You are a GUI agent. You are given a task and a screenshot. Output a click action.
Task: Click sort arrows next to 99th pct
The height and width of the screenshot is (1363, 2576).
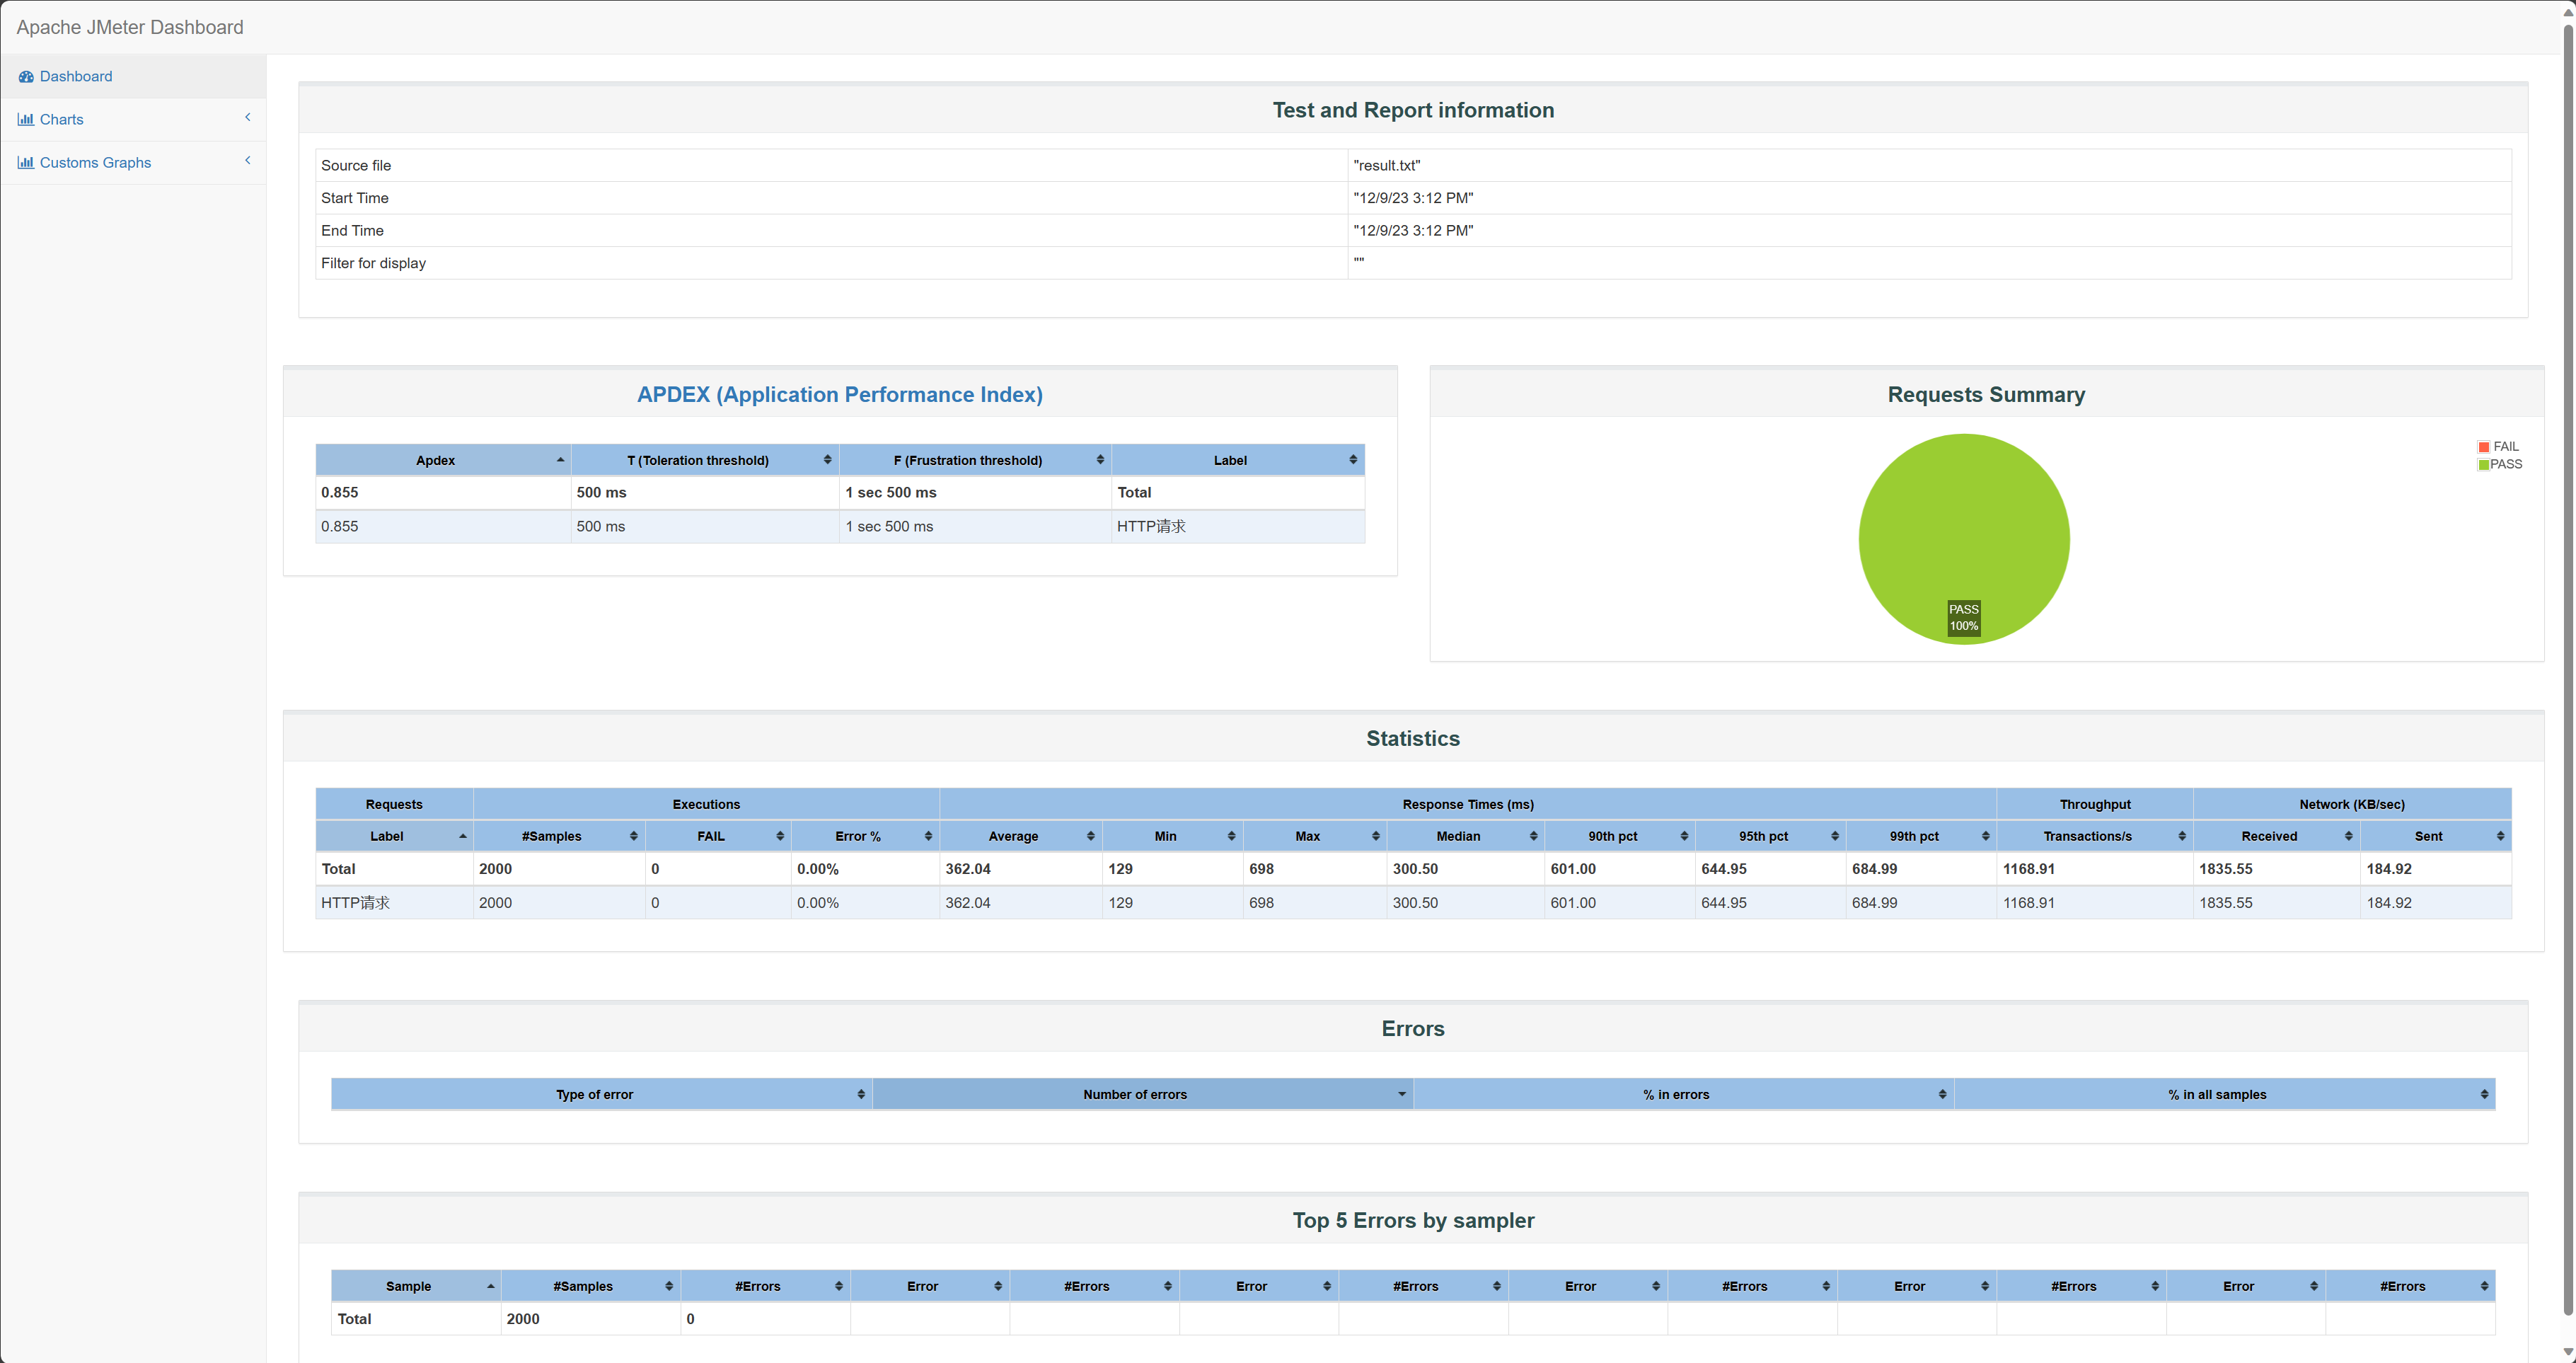(1985, 836)
